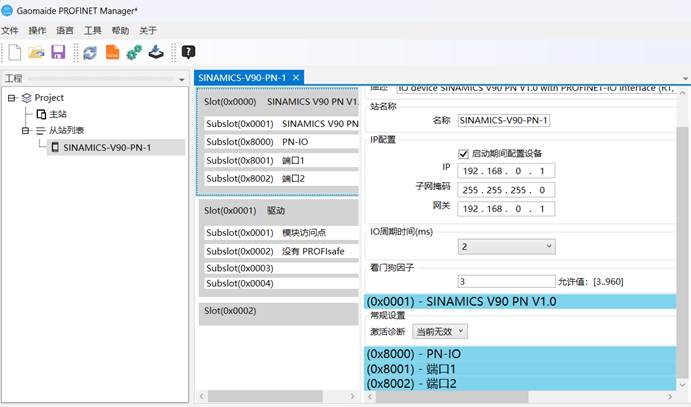
Task: Collapse the Project tree node
Action: pos(11,98)
